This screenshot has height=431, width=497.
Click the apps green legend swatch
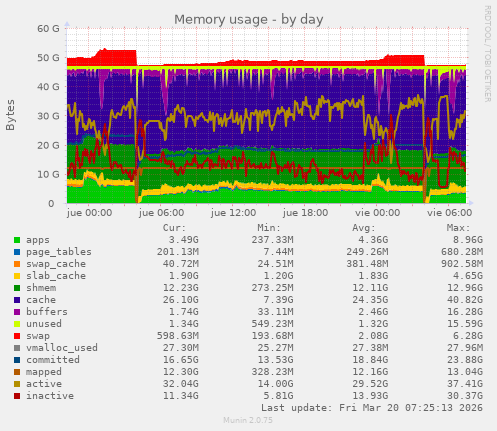(x=17, y=240)
